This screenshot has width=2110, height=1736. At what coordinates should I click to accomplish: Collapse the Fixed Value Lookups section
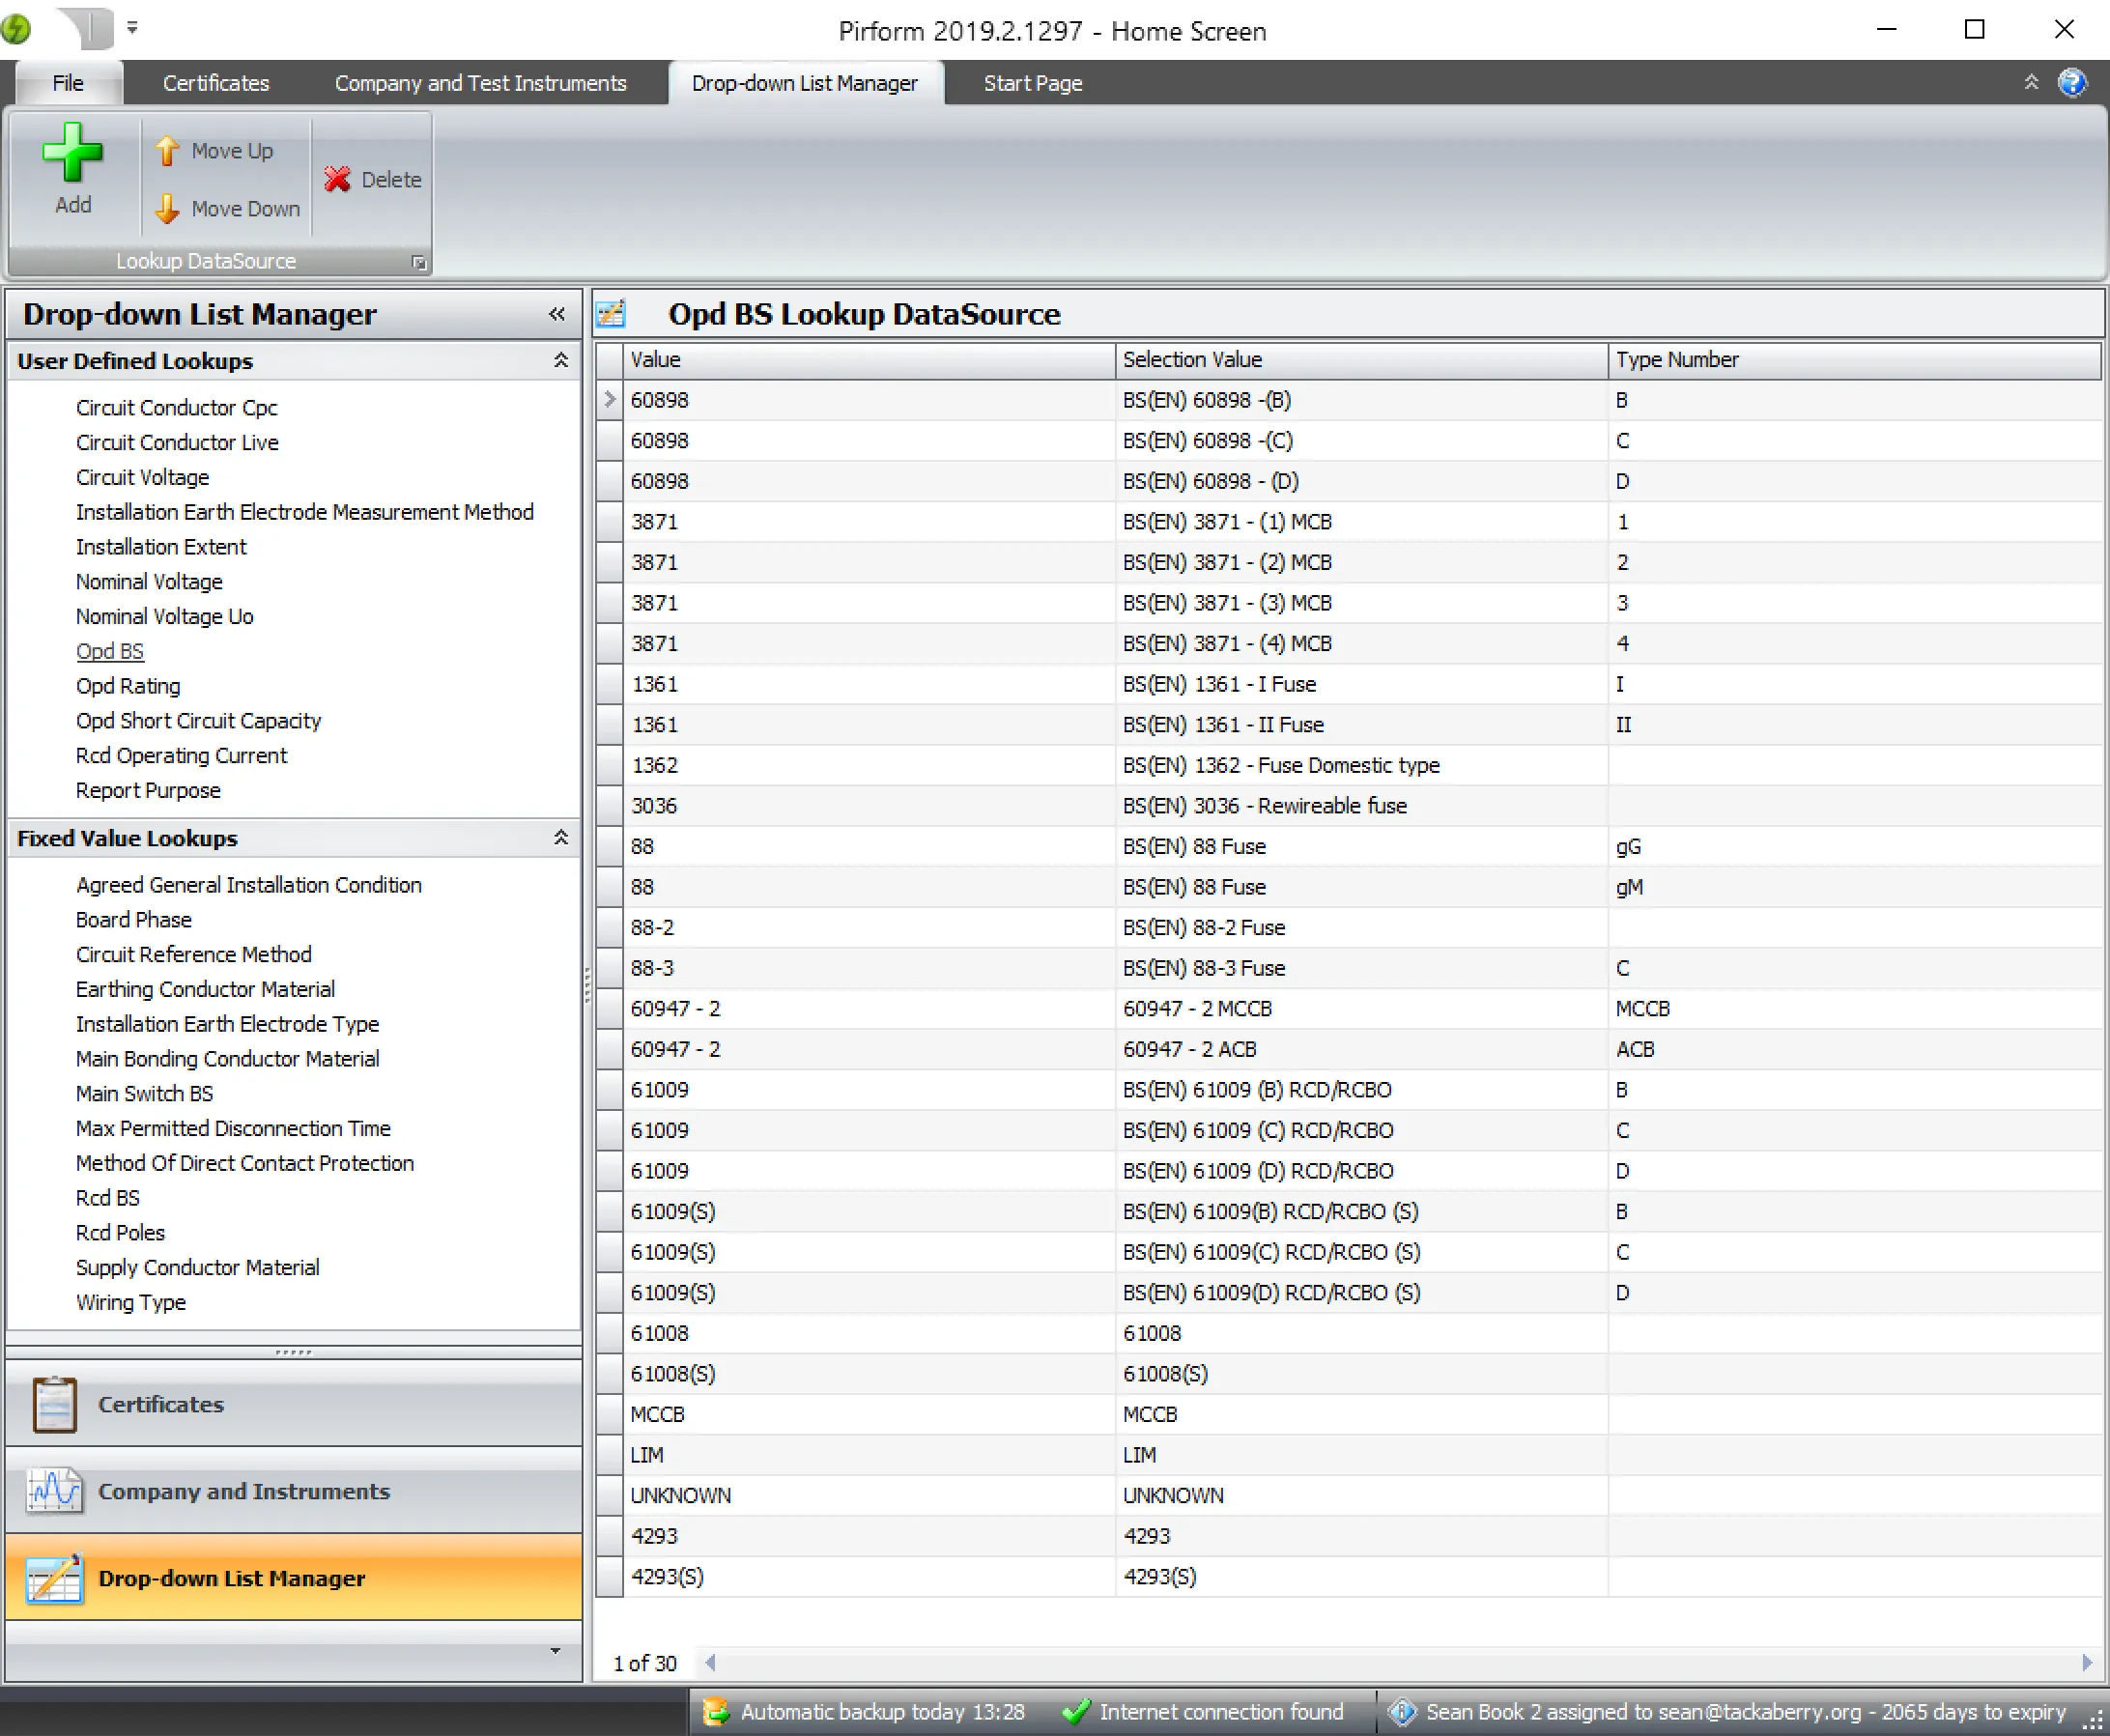tap(561, 838)
